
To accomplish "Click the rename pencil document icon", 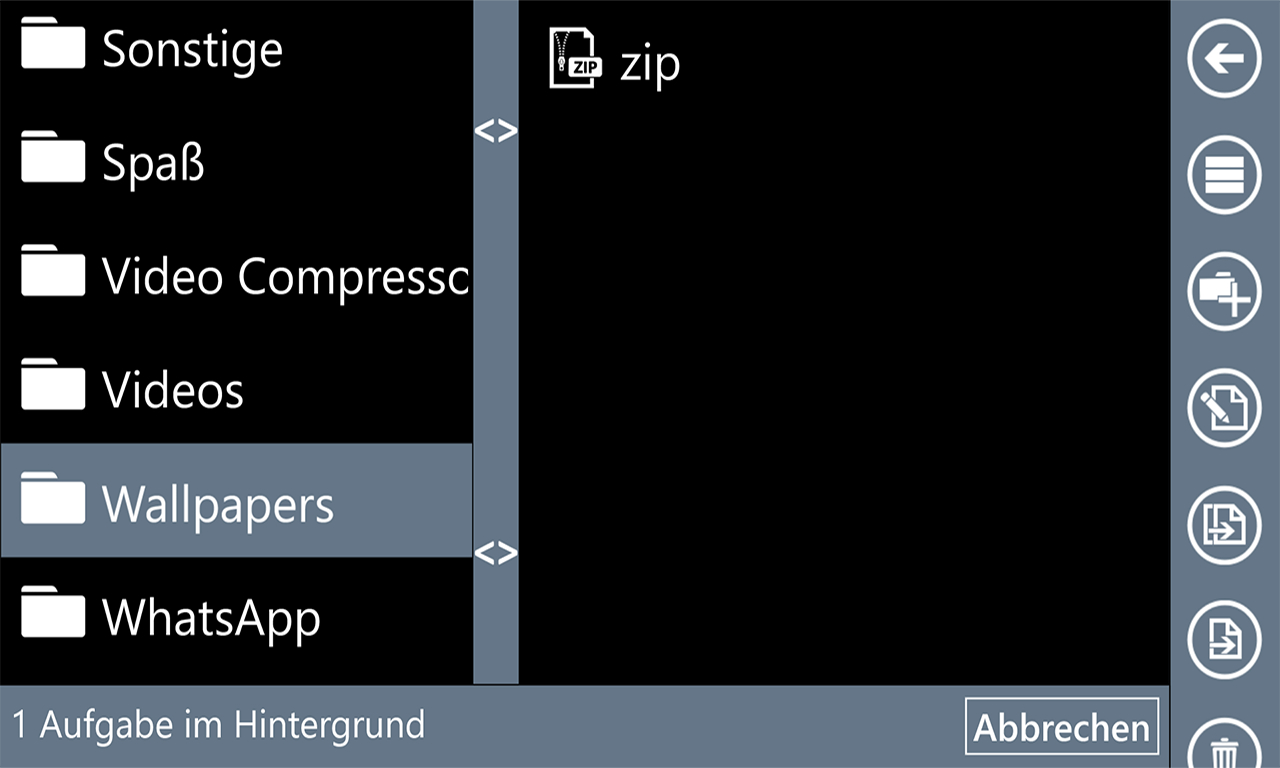I will [x=1225, y=407].
